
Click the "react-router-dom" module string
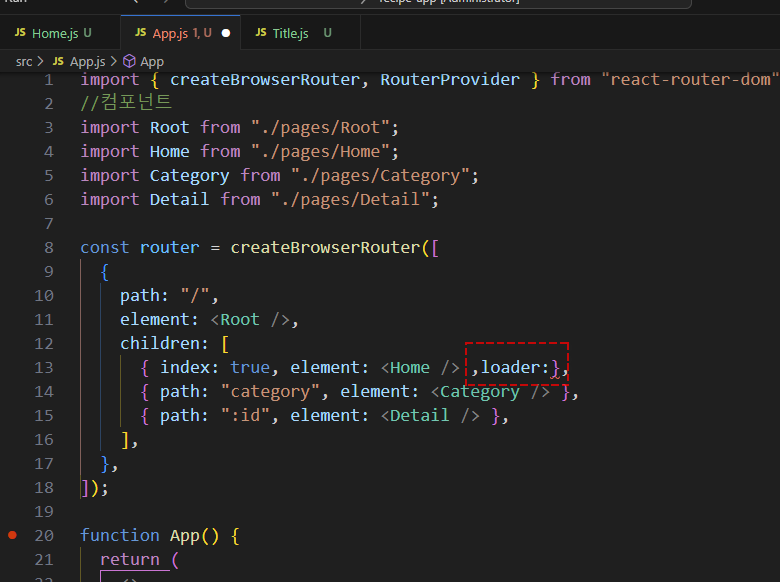click(689, 79)
